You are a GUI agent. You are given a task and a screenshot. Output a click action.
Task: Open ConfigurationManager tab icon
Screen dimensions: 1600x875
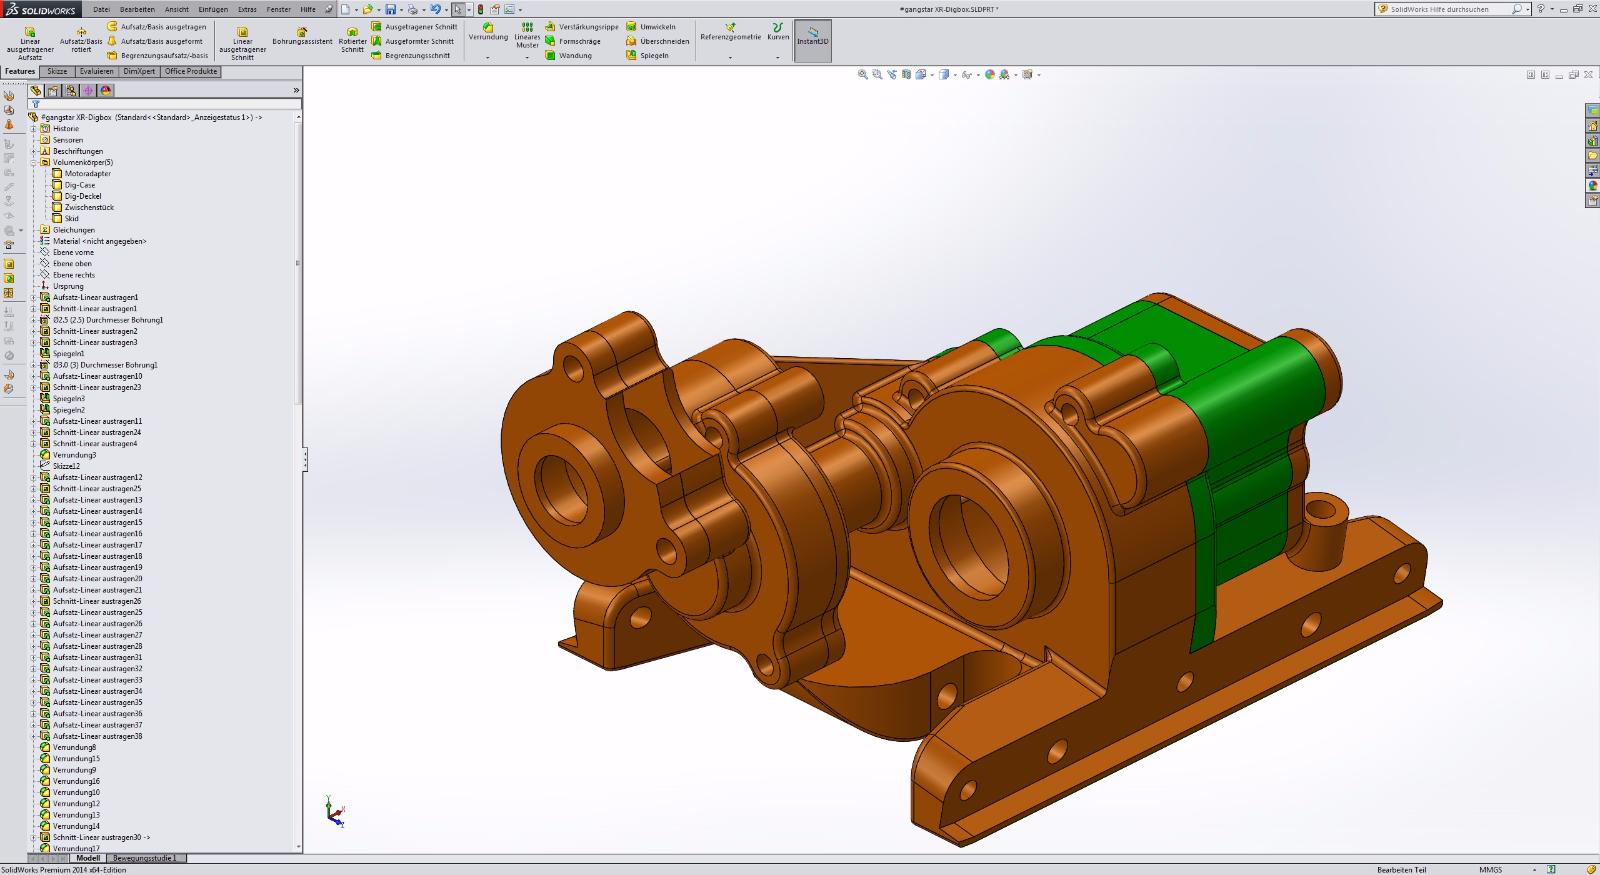(x=70, y=90)
